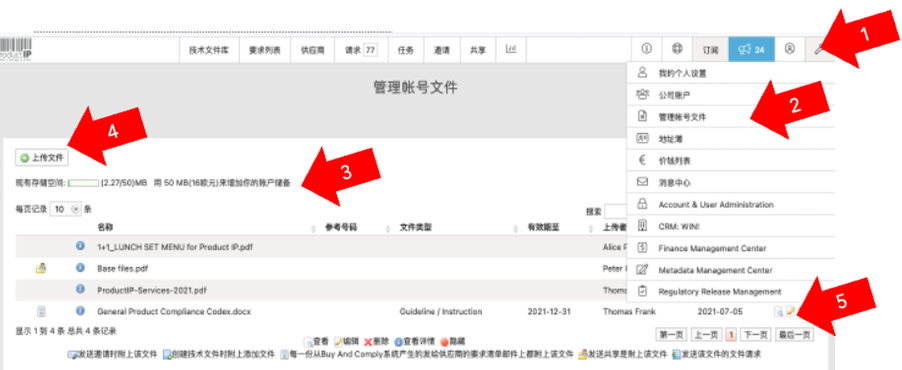The image size is (902, 370).
Task: Select 我的个人设置 from the dropdown menu
Action: click(730, 73)
